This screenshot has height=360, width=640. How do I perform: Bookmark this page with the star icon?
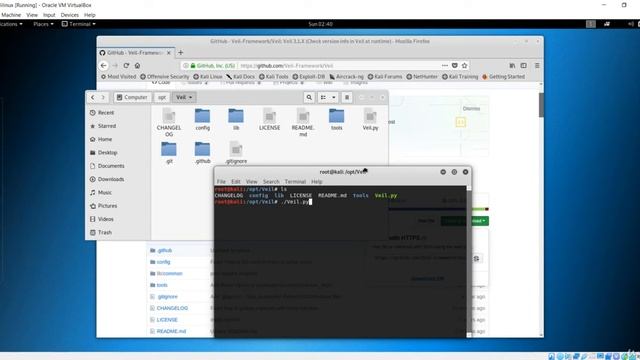464,65
